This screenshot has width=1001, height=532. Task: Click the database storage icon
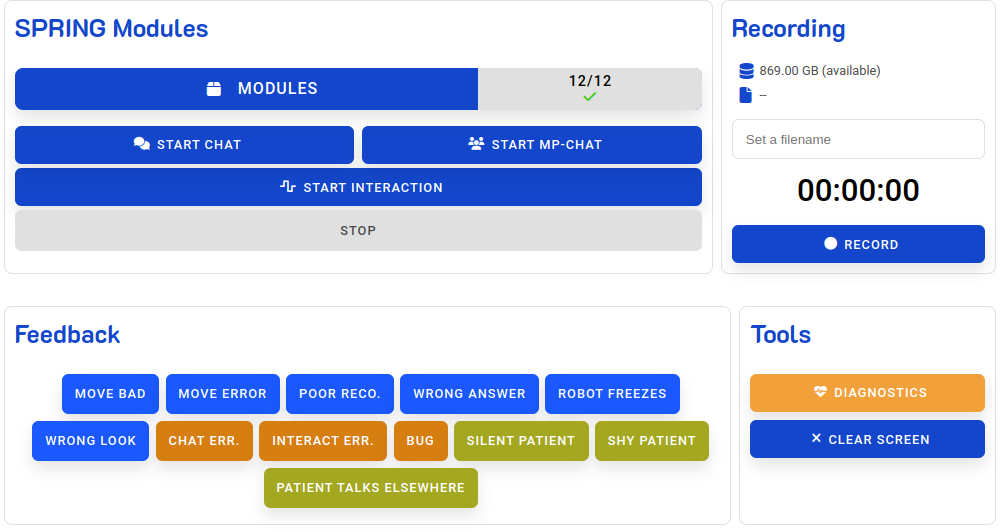(x=746, y=71)
